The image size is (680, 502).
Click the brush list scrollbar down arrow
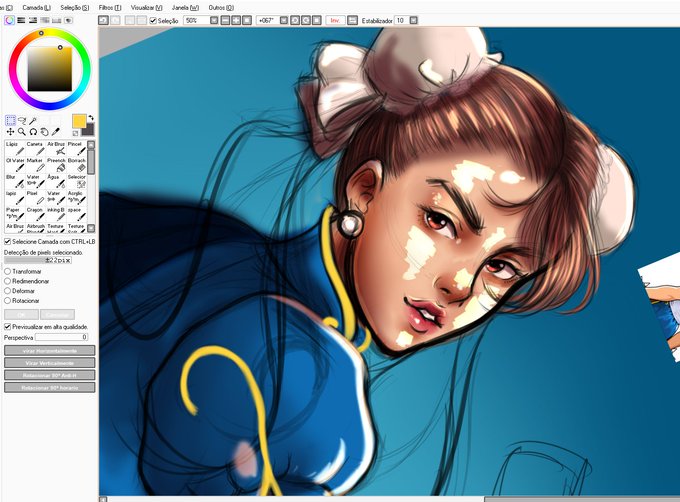(x=91, y=228)
